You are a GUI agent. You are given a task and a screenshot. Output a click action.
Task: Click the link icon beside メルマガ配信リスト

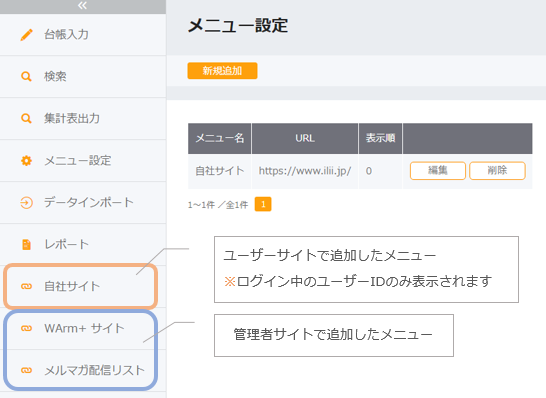26,370
